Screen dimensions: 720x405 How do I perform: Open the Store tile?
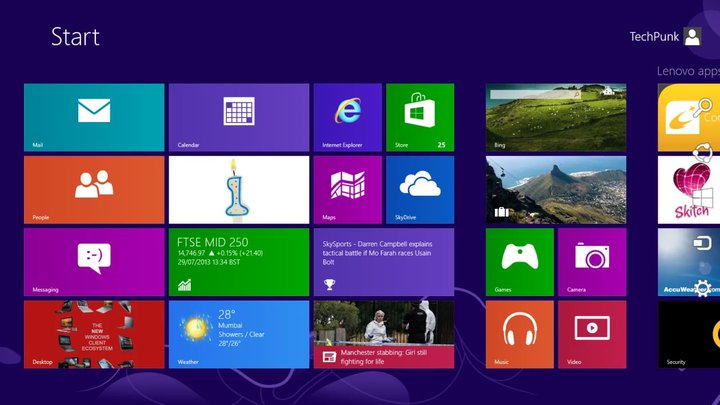point(420,118)
